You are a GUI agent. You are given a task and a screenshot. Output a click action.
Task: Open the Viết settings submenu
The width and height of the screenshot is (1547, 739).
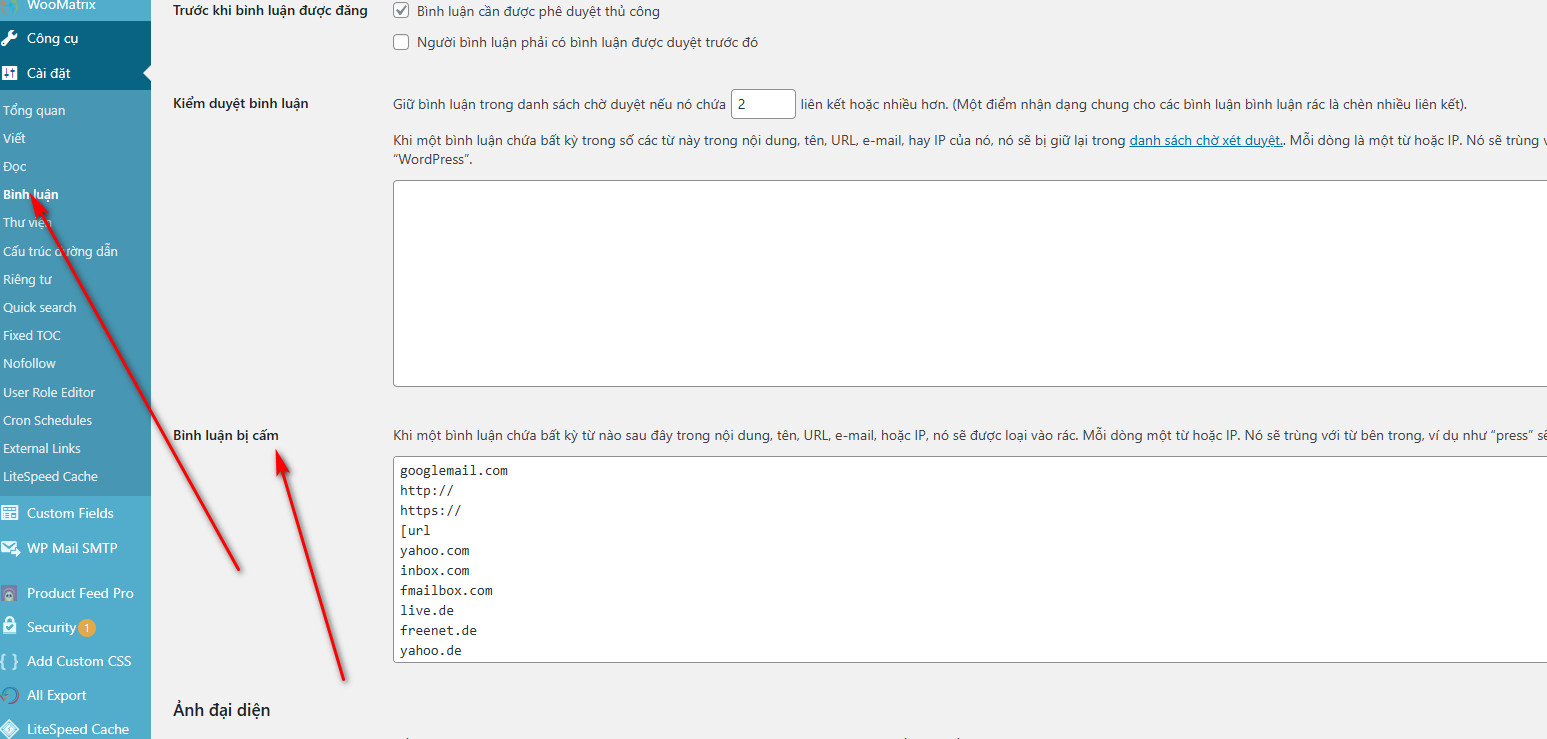[15, 138]
